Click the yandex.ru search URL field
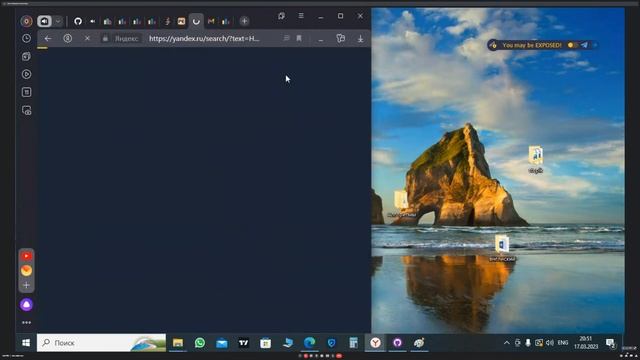Viewport: 640px width, 360px height. point(204,38)
